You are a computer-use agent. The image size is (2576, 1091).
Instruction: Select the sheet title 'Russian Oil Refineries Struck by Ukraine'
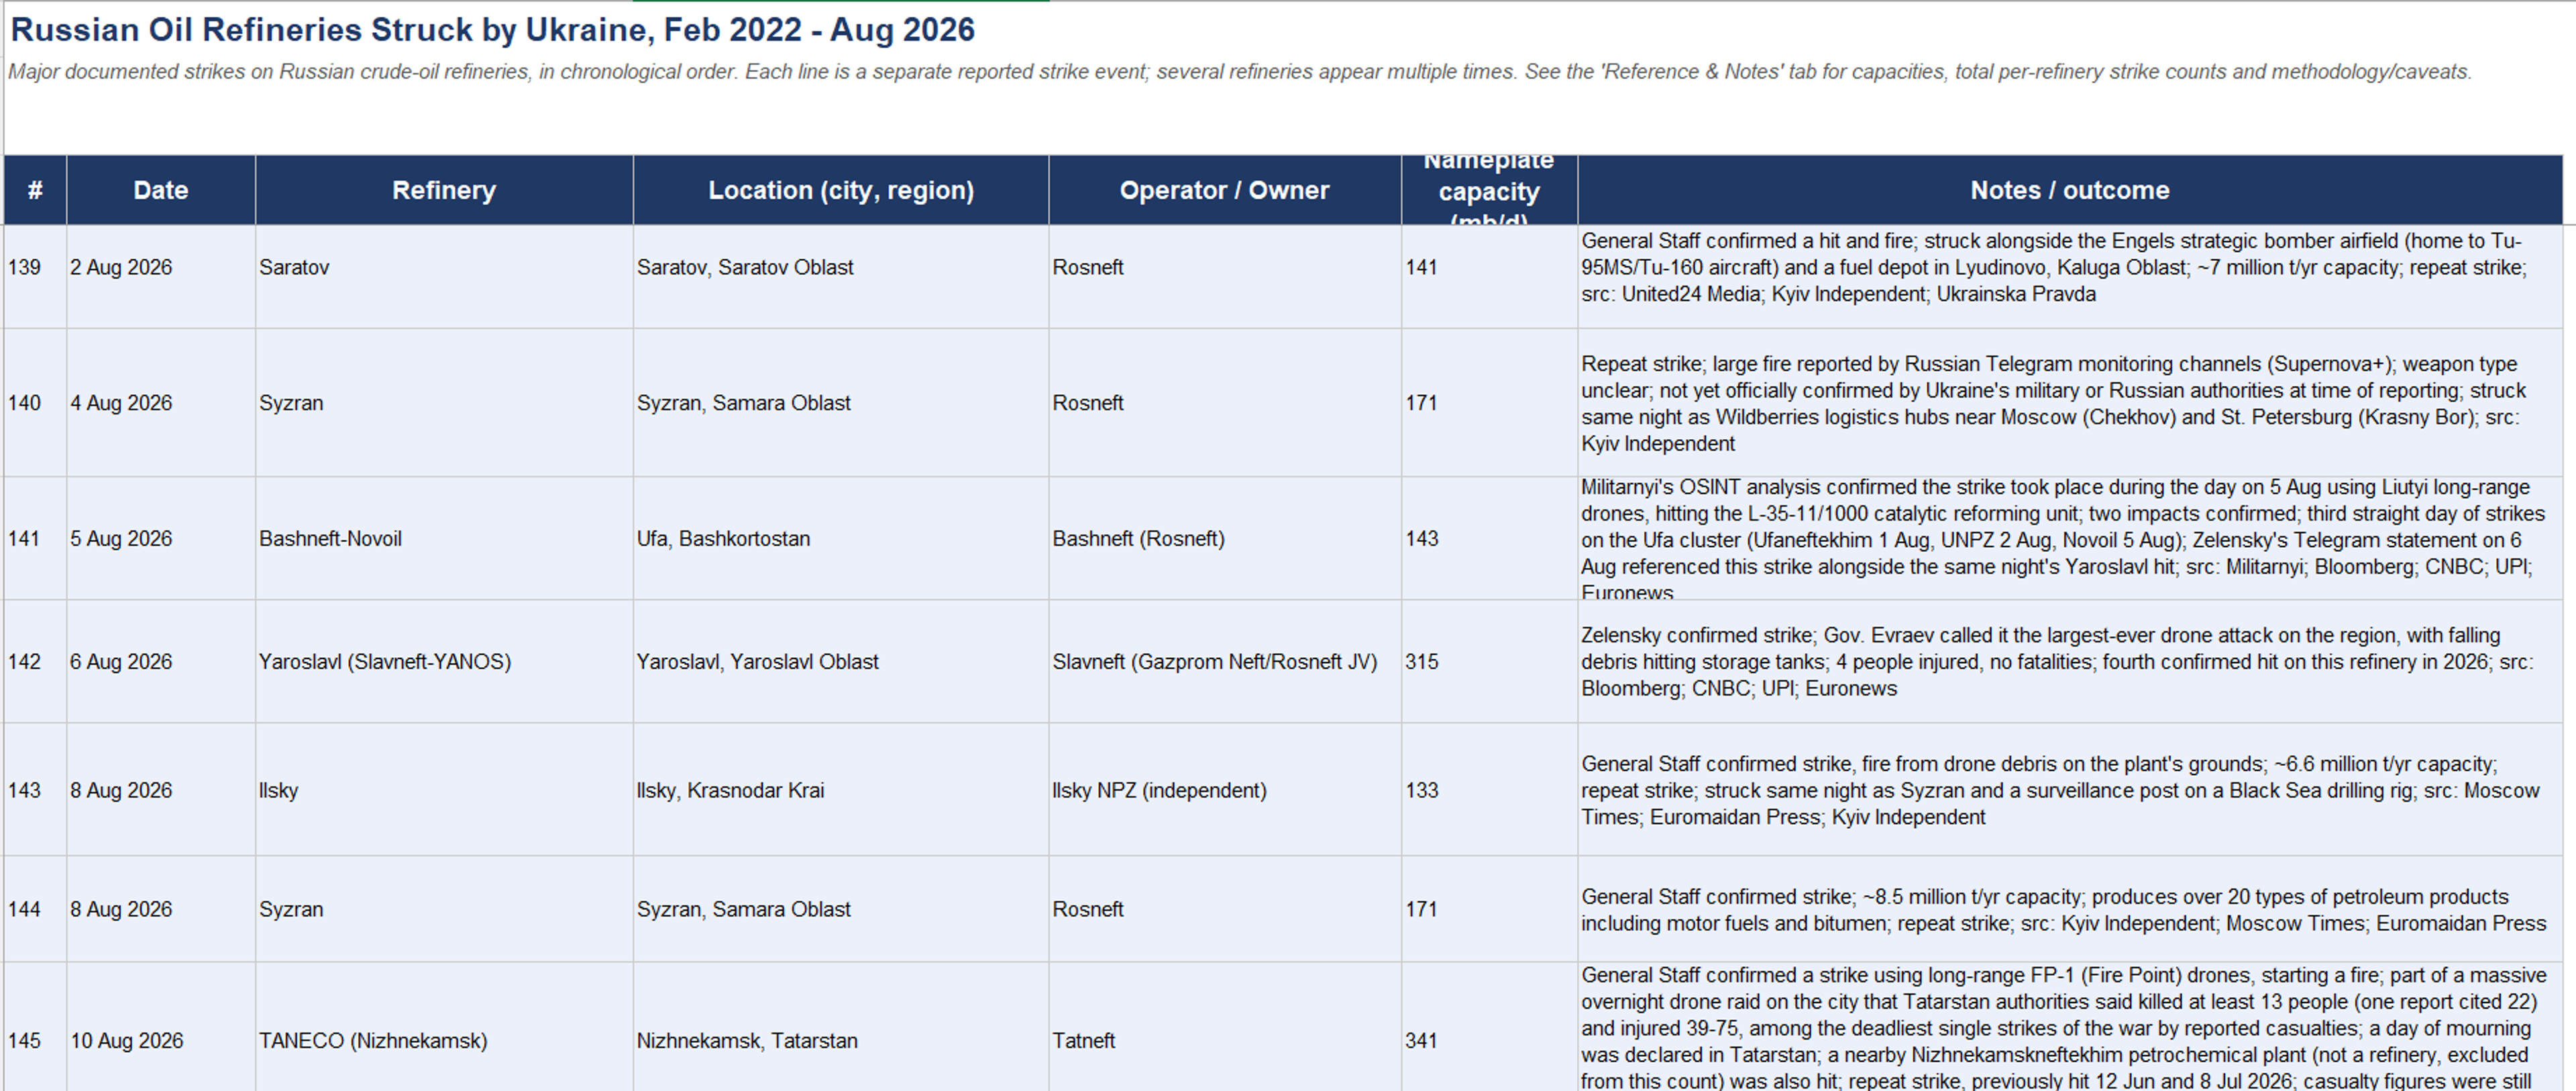coord(492,30)
